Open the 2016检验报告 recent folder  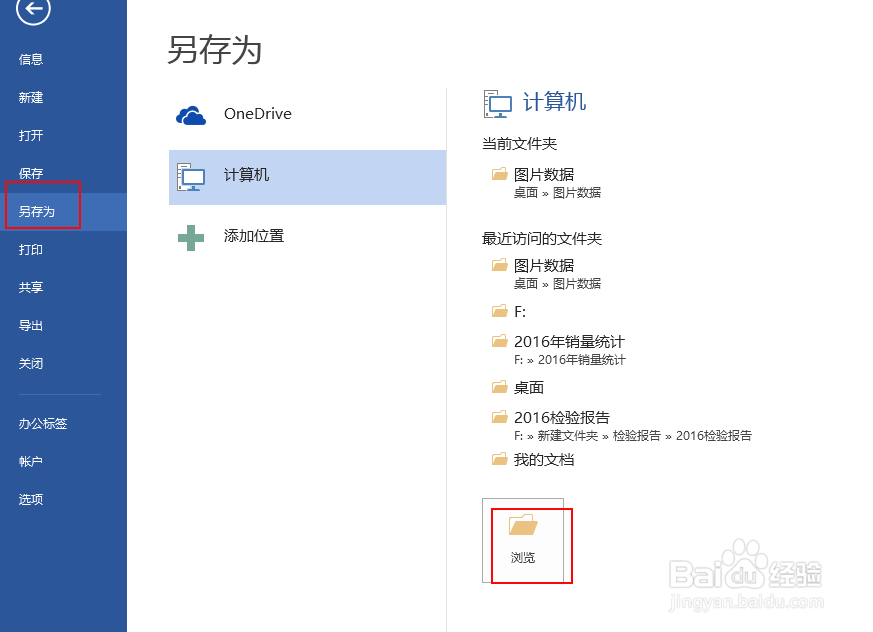(x=561, y=417)
